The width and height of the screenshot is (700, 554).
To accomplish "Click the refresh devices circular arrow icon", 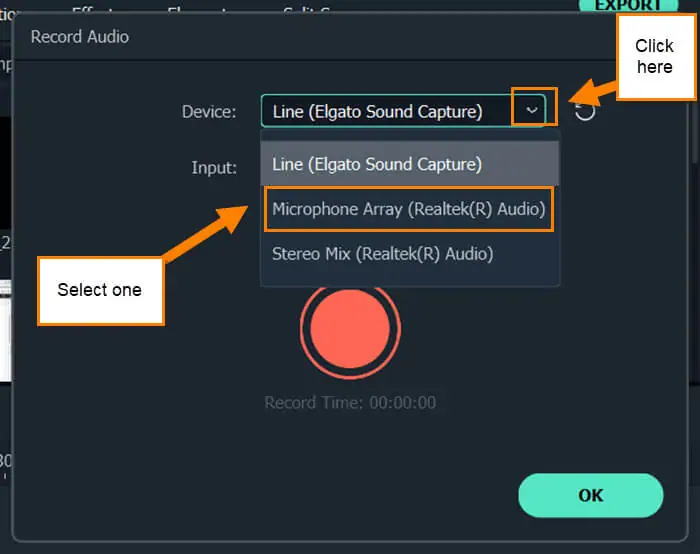I will point(584,111).
